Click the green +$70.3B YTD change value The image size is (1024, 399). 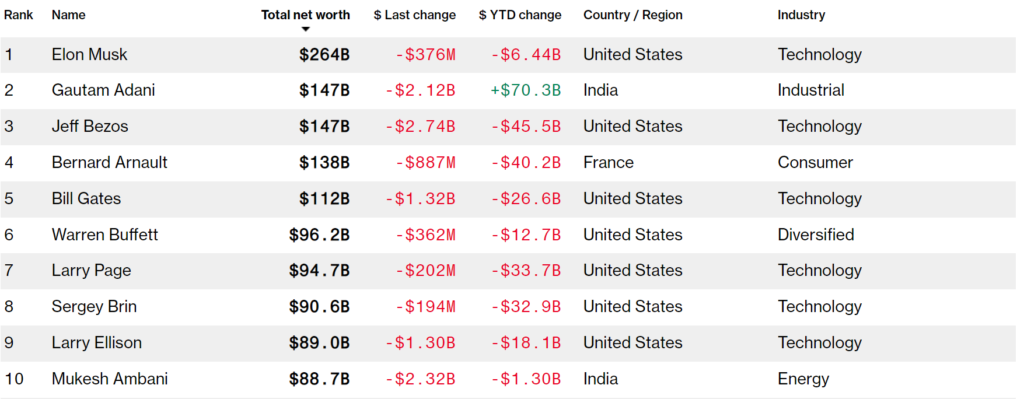(526, 90)
